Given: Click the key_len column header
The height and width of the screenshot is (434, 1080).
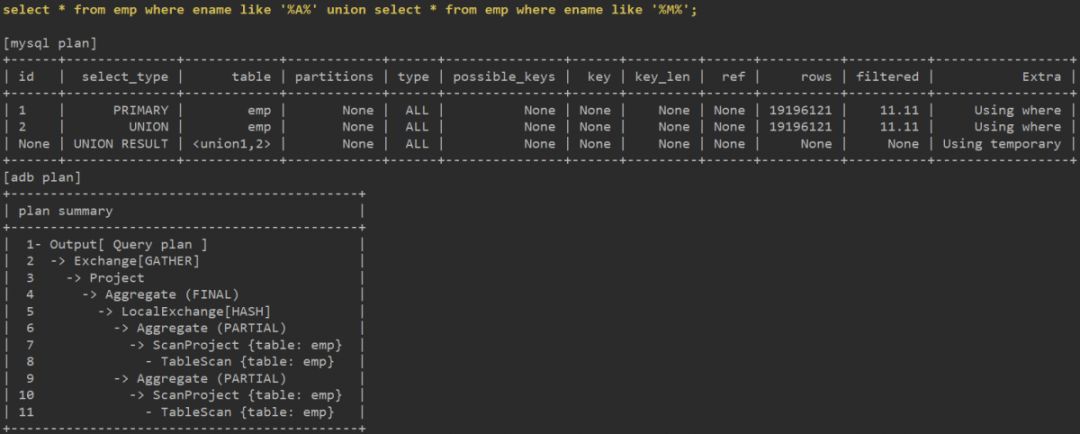Looking at the screenshot, I should (662, 76).
